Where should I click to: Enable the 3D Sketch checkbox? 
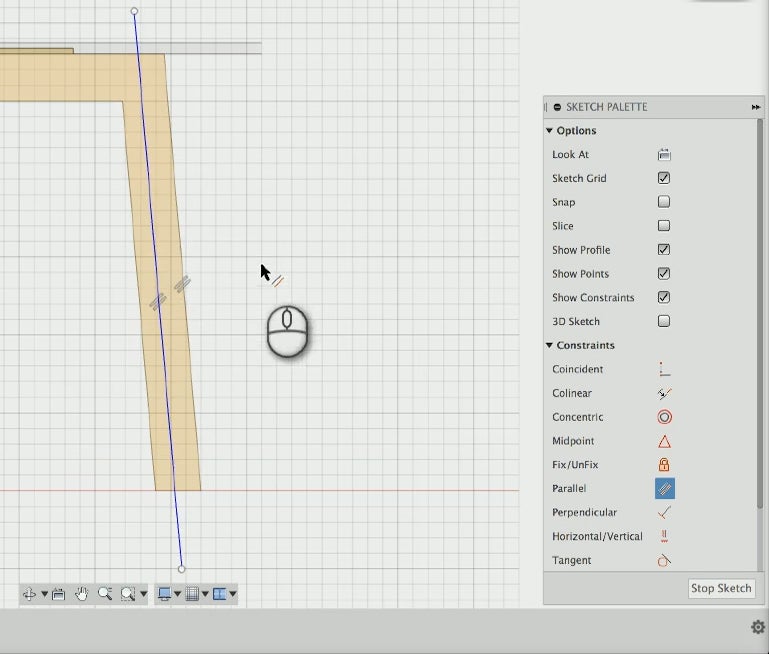point(664,321)
